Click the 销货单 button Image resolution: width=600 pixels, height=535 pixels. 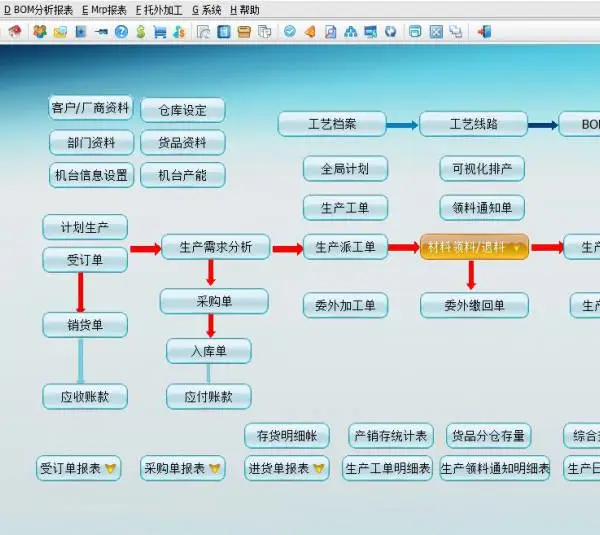85,325
